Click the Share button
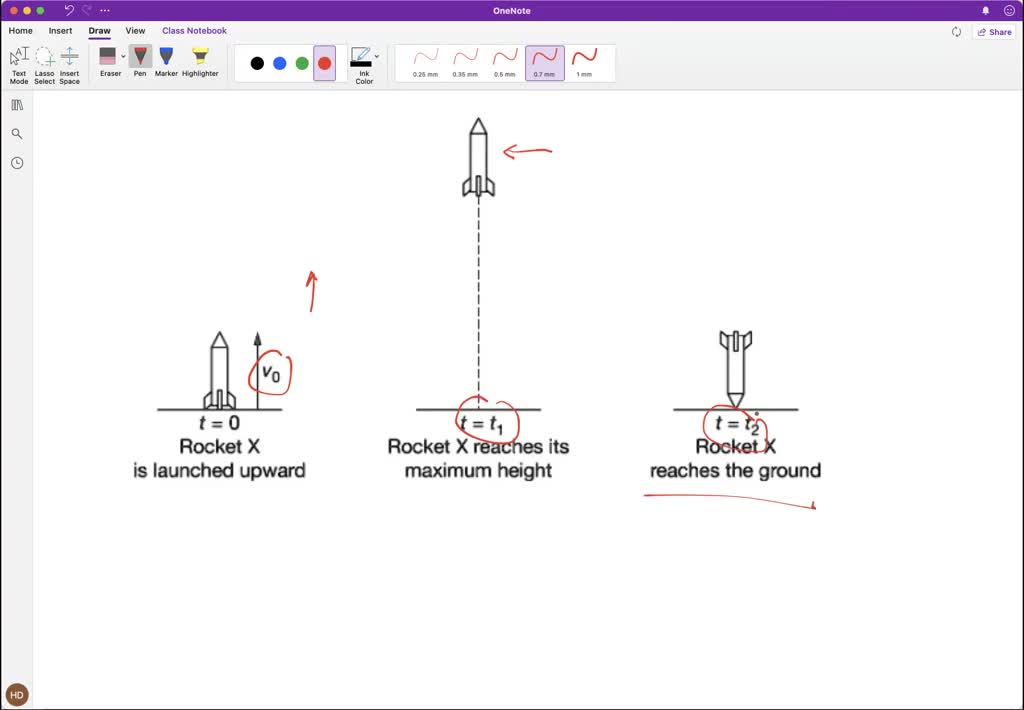1024x710 pixels. (994, 31)
